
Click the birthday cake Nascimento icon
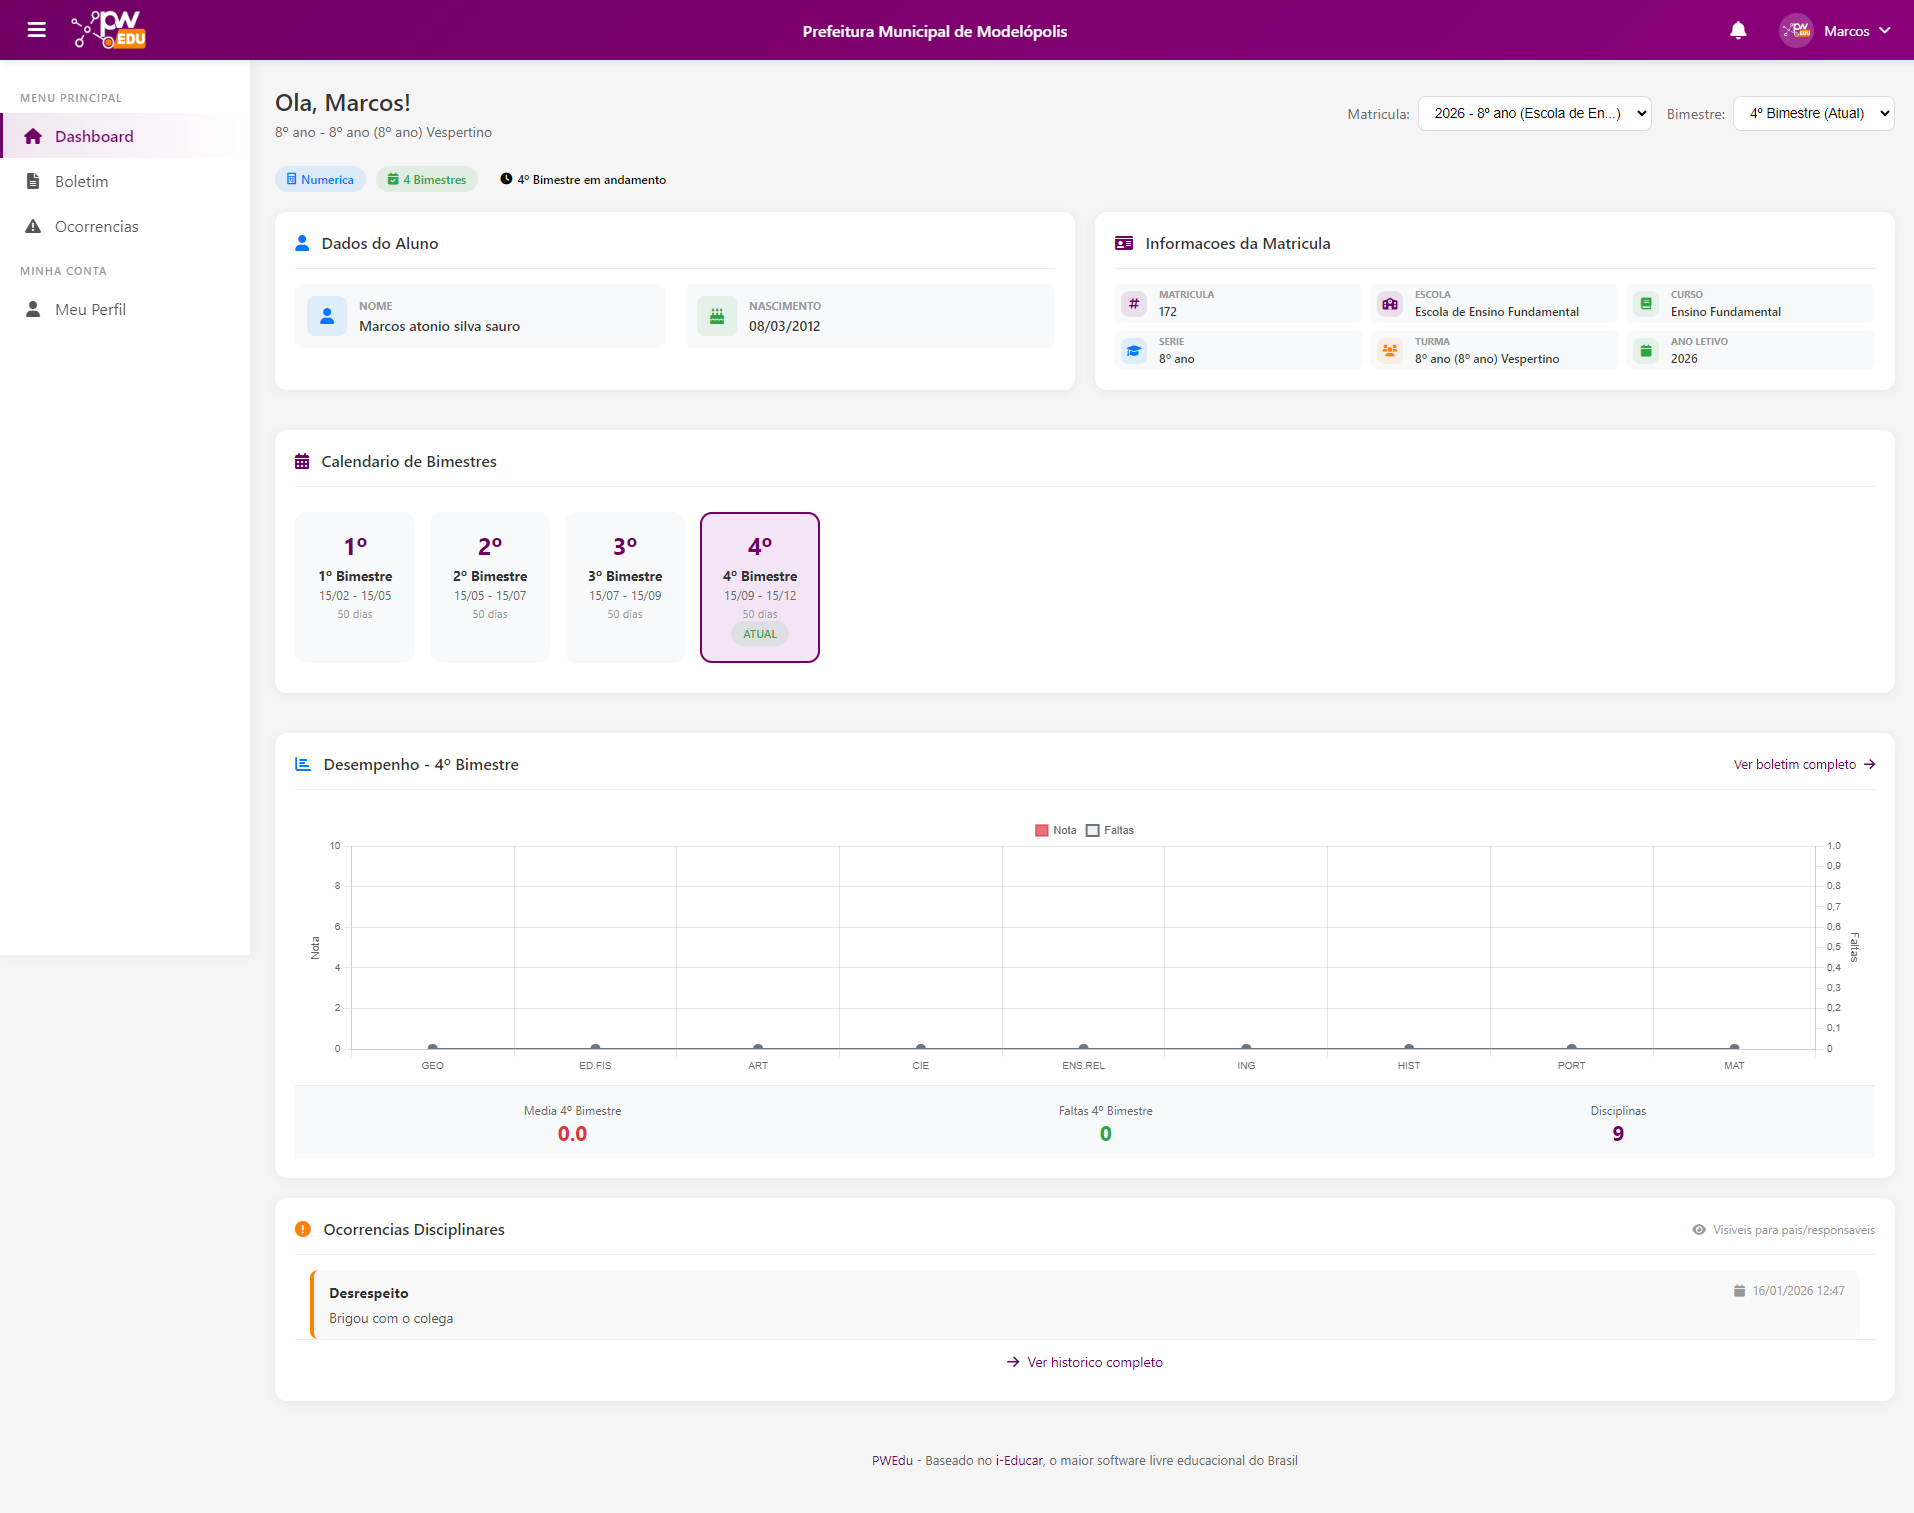(x=717, y=316)
